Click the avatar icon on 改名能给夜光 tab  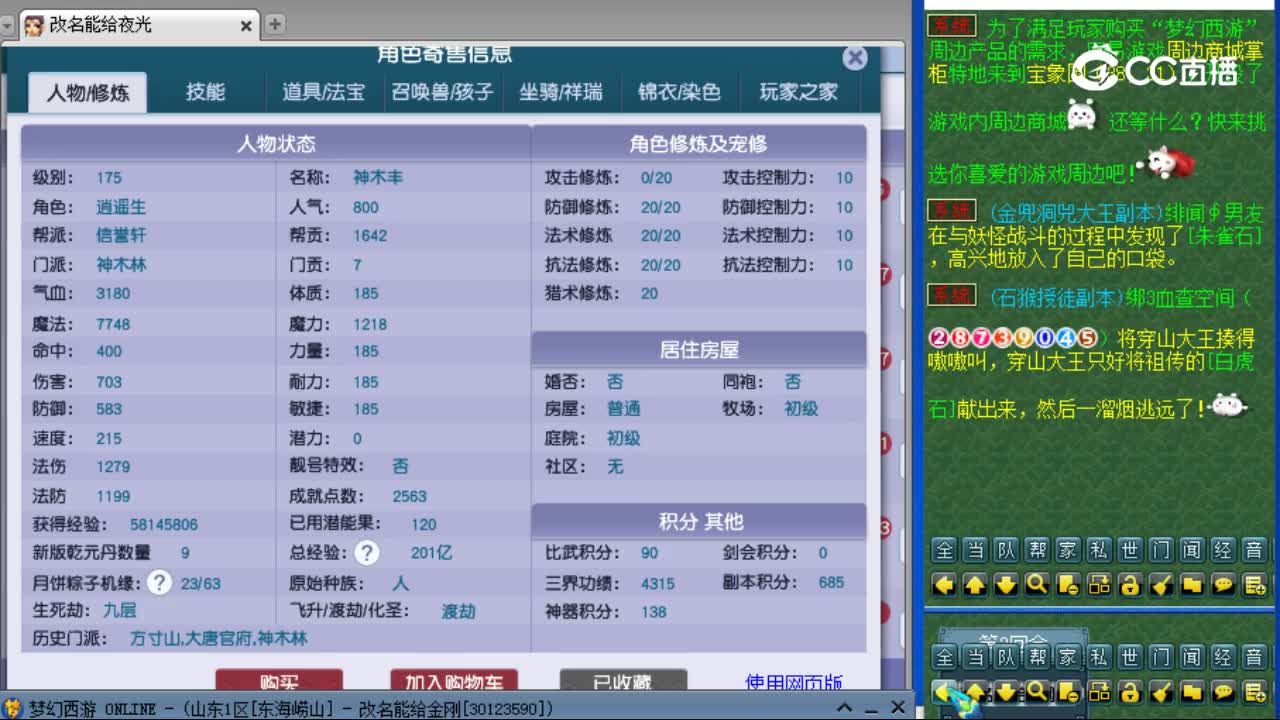click(x=33, y=25)
